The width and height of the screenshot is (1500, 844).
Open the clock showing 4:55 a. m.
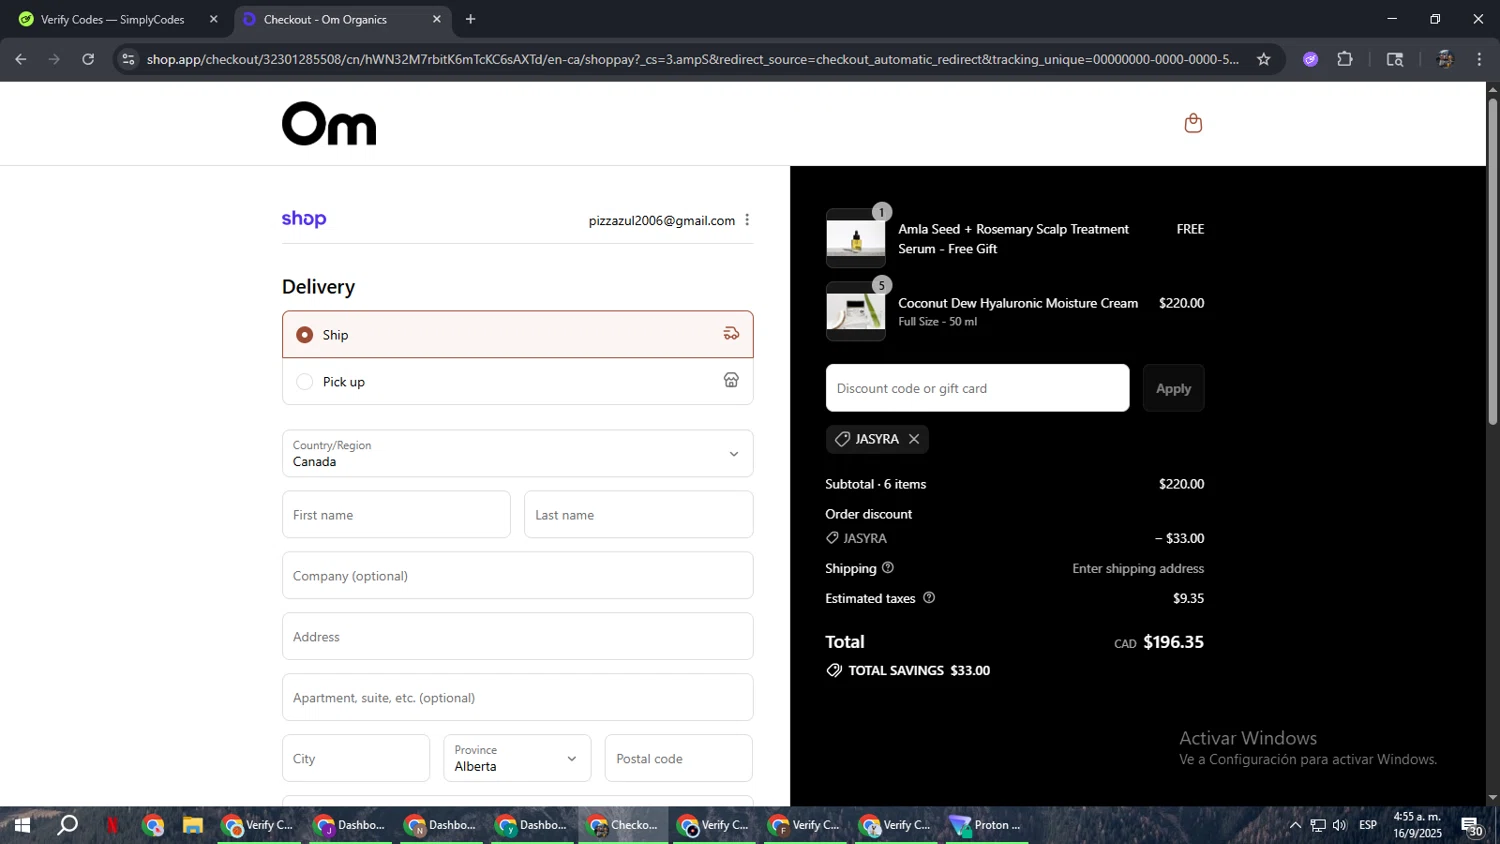(1417, 825)
